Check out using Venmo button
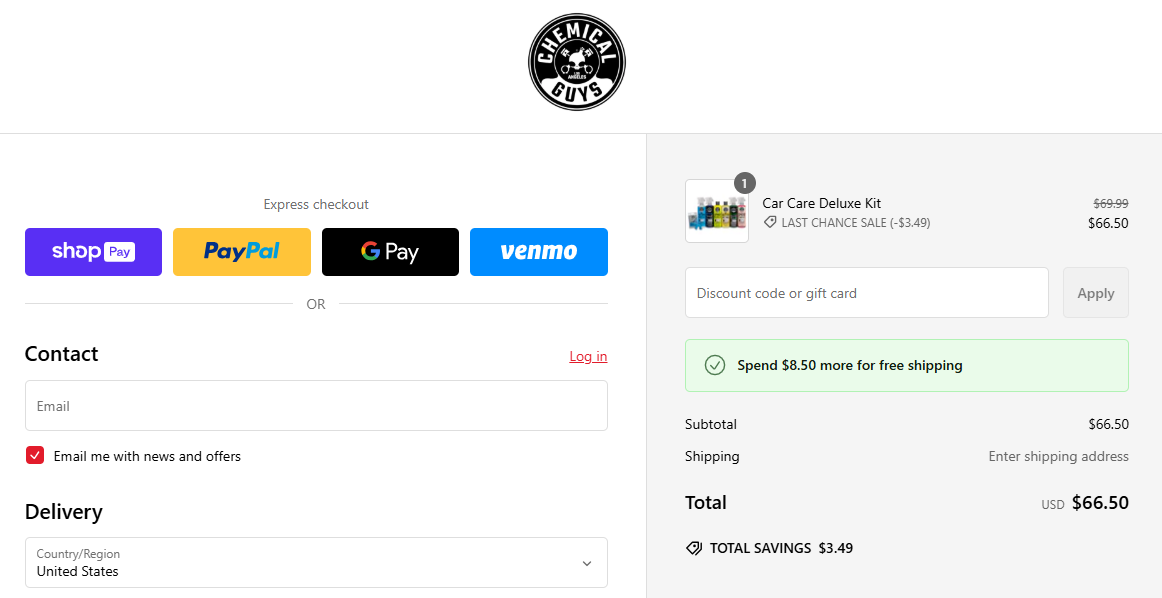The height and width of the screenshot is (598, 1162). (538, 252)
